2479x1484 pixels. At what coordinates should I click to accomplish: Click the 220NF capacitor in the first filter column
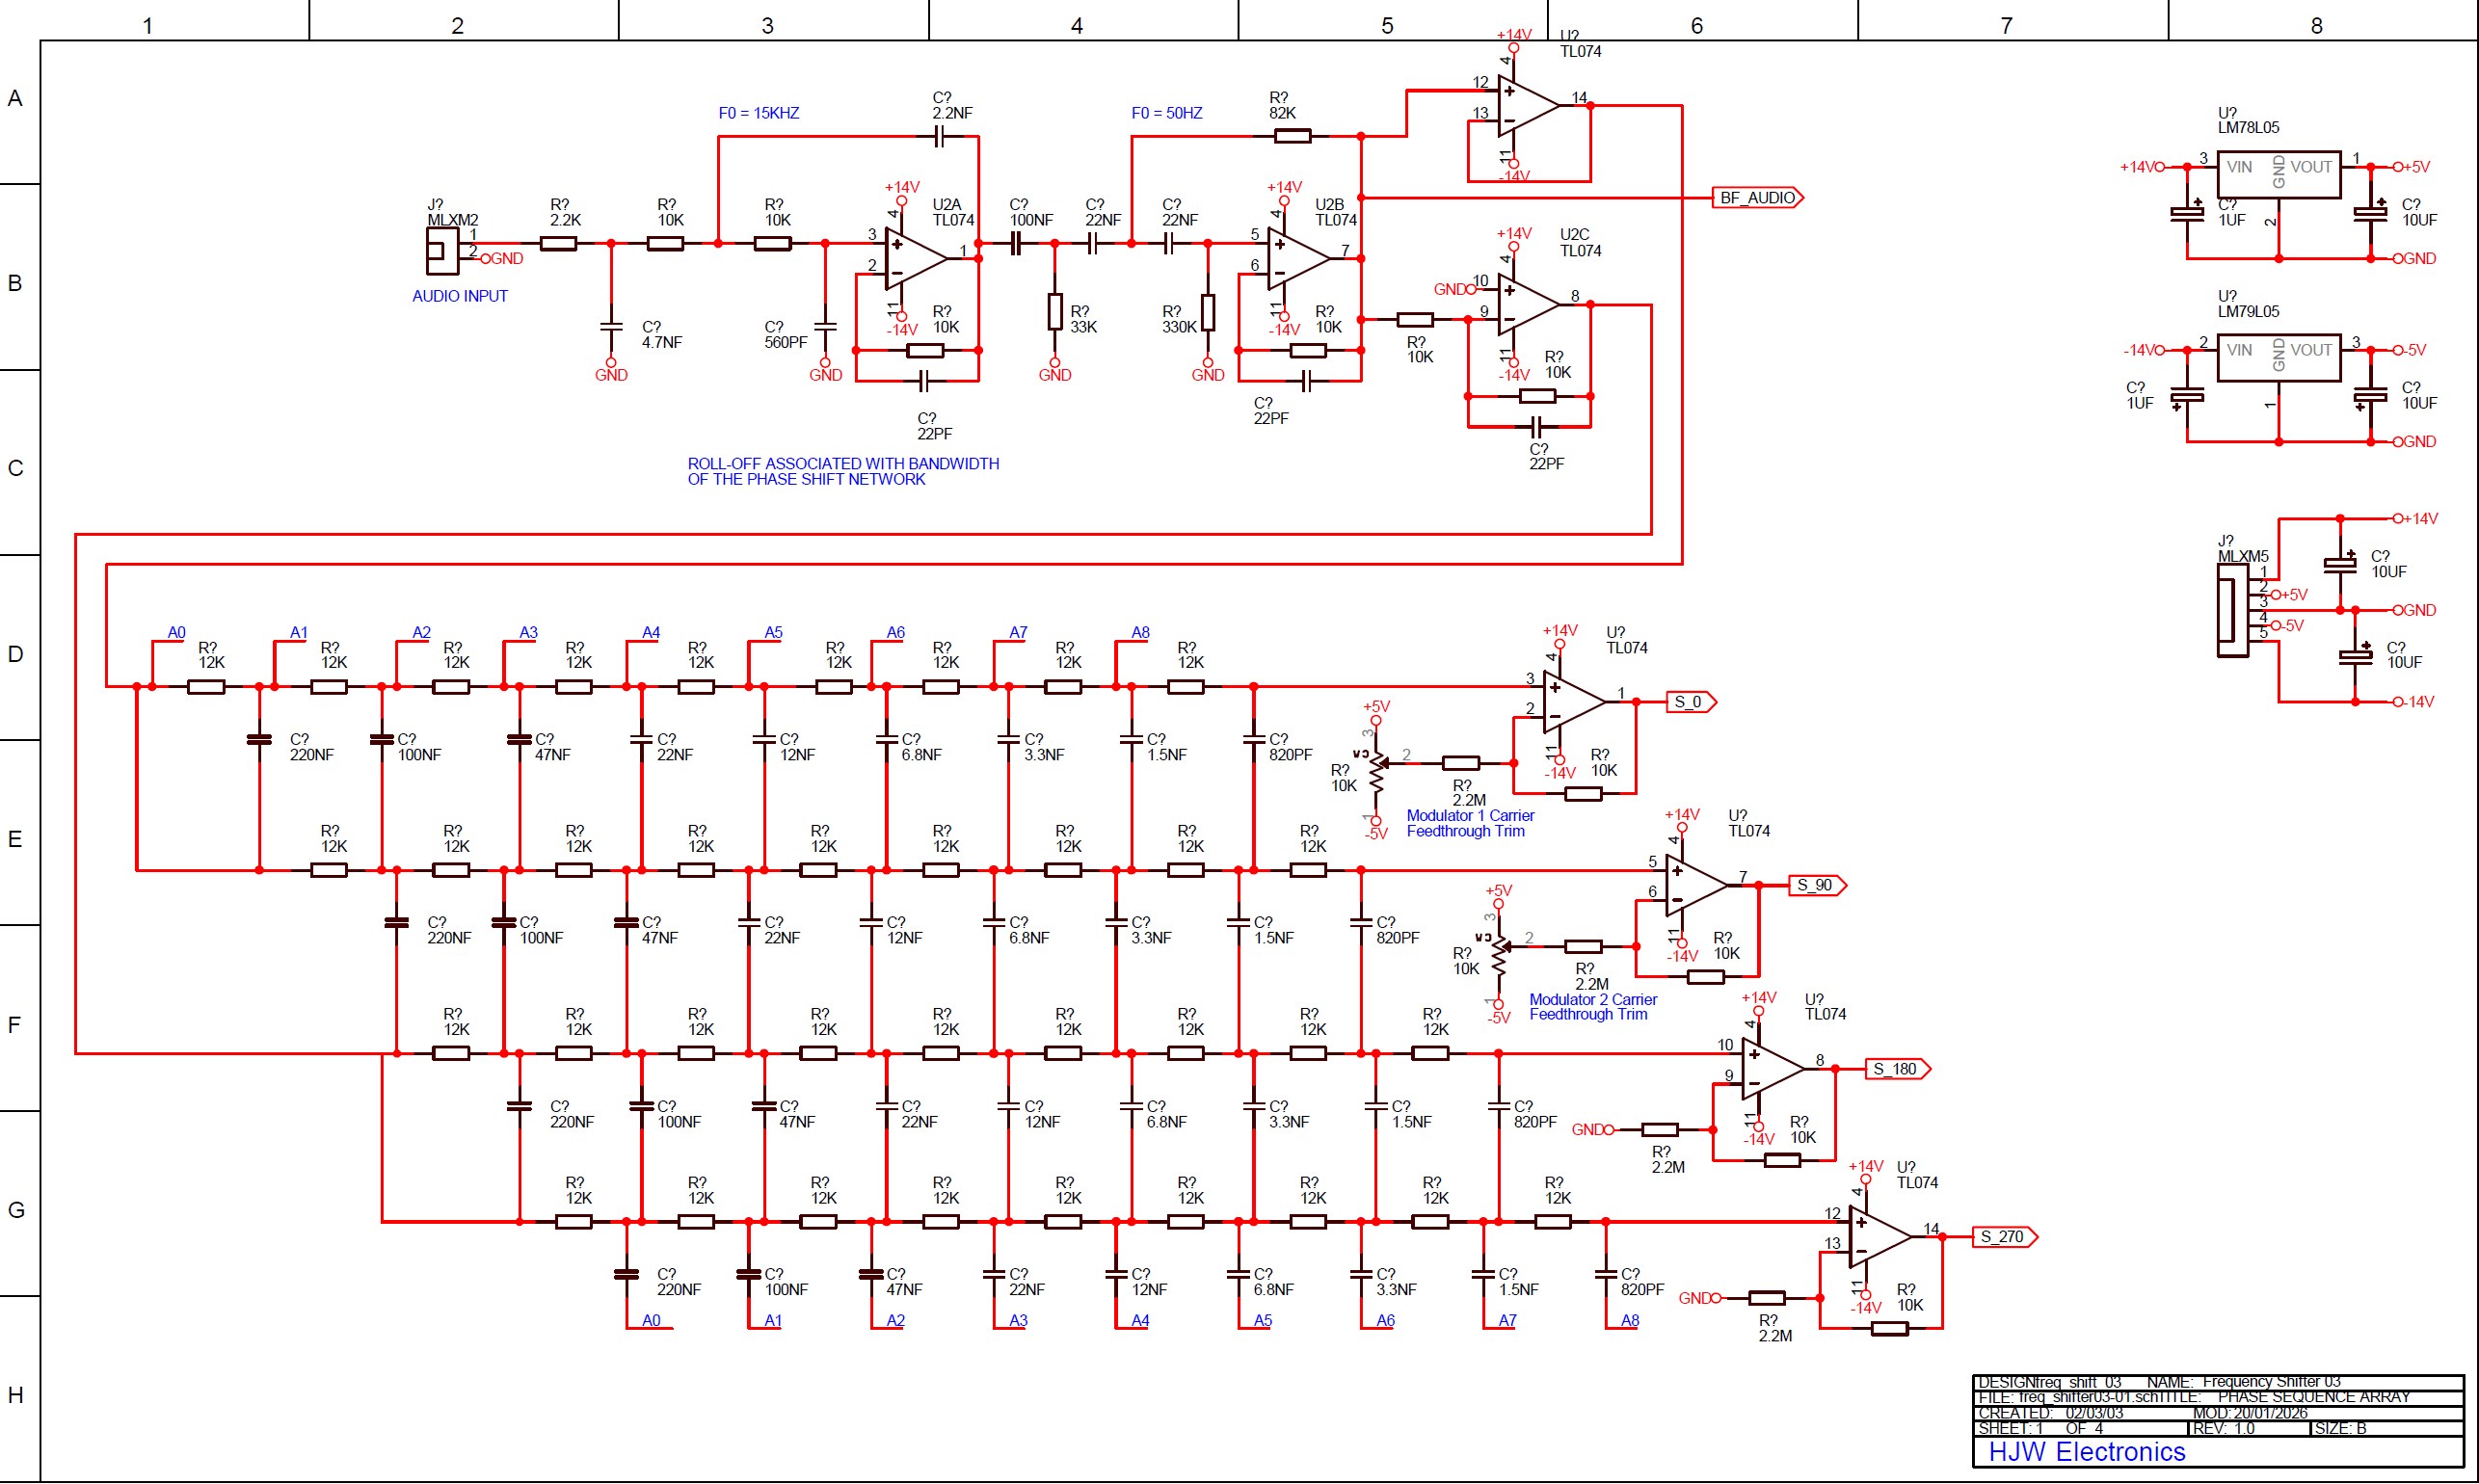[260, 740]
